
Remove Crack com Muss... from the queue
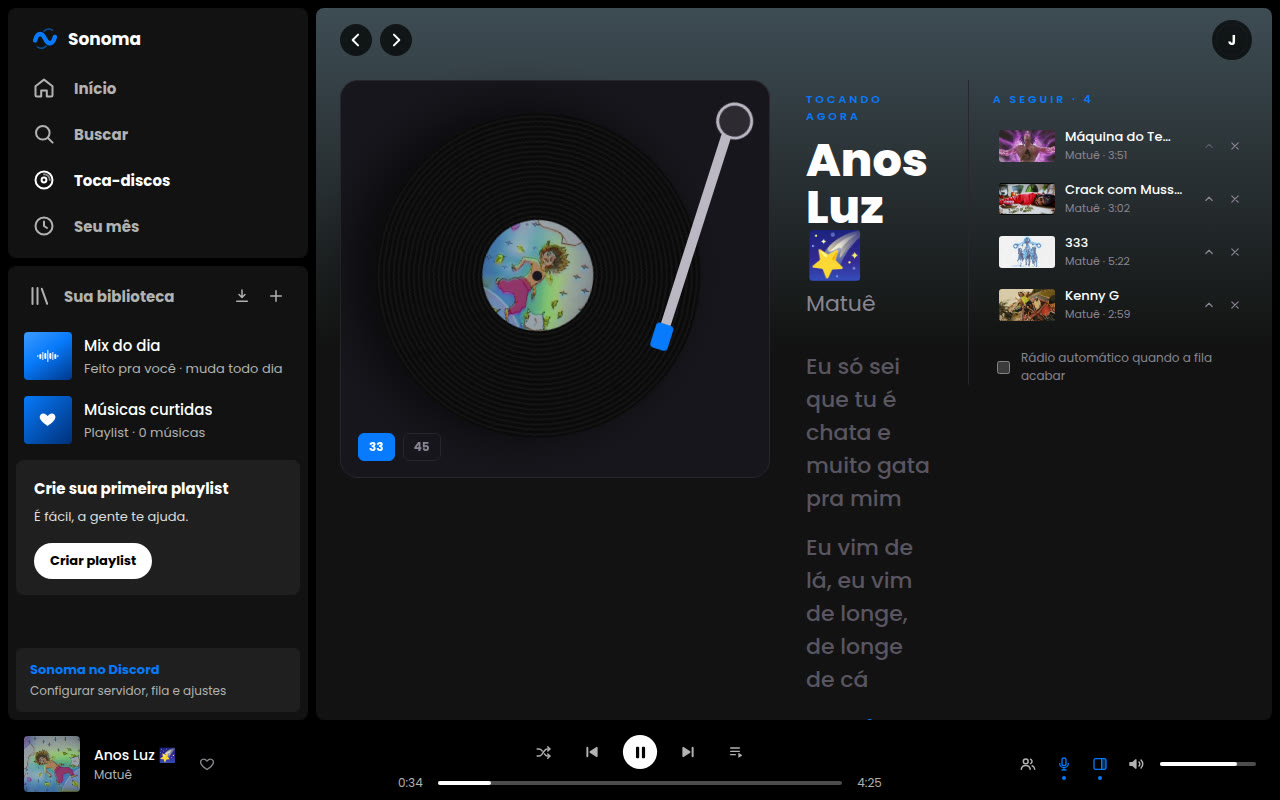(1235, 199)
